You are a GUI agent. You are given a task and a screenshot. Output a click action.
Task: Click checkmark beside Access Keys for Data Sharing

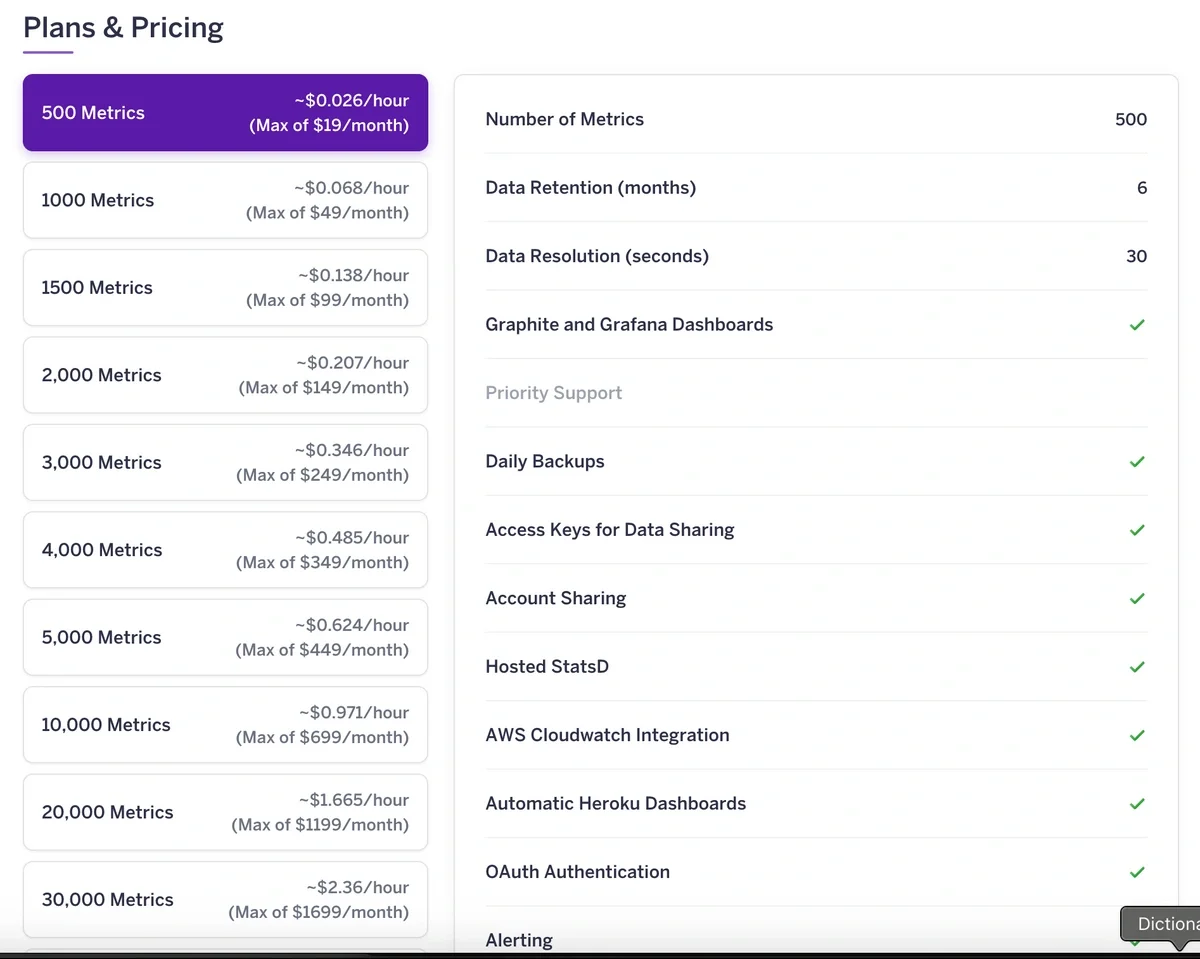click(1137, 530)
